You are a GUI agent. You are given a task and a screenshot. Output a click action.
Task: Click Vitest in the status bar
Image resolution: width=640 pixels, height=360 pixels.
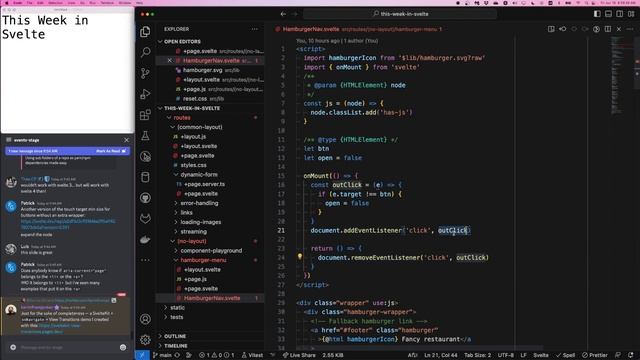(x=252, y=355)
